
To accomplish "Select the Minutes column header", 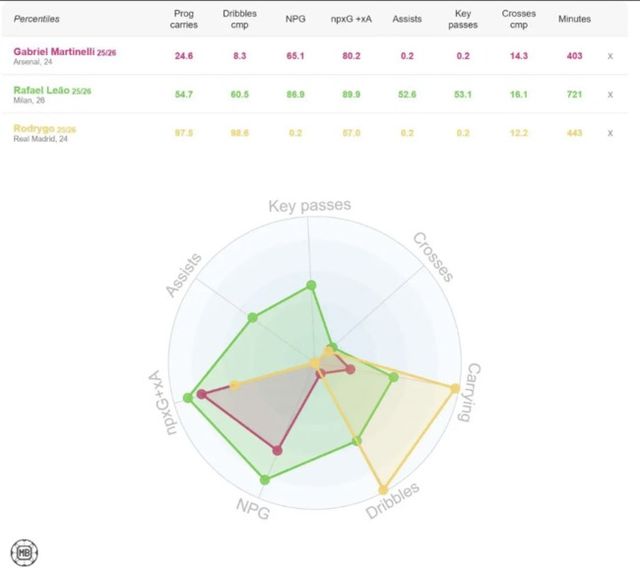I will [x=574, y=19].
